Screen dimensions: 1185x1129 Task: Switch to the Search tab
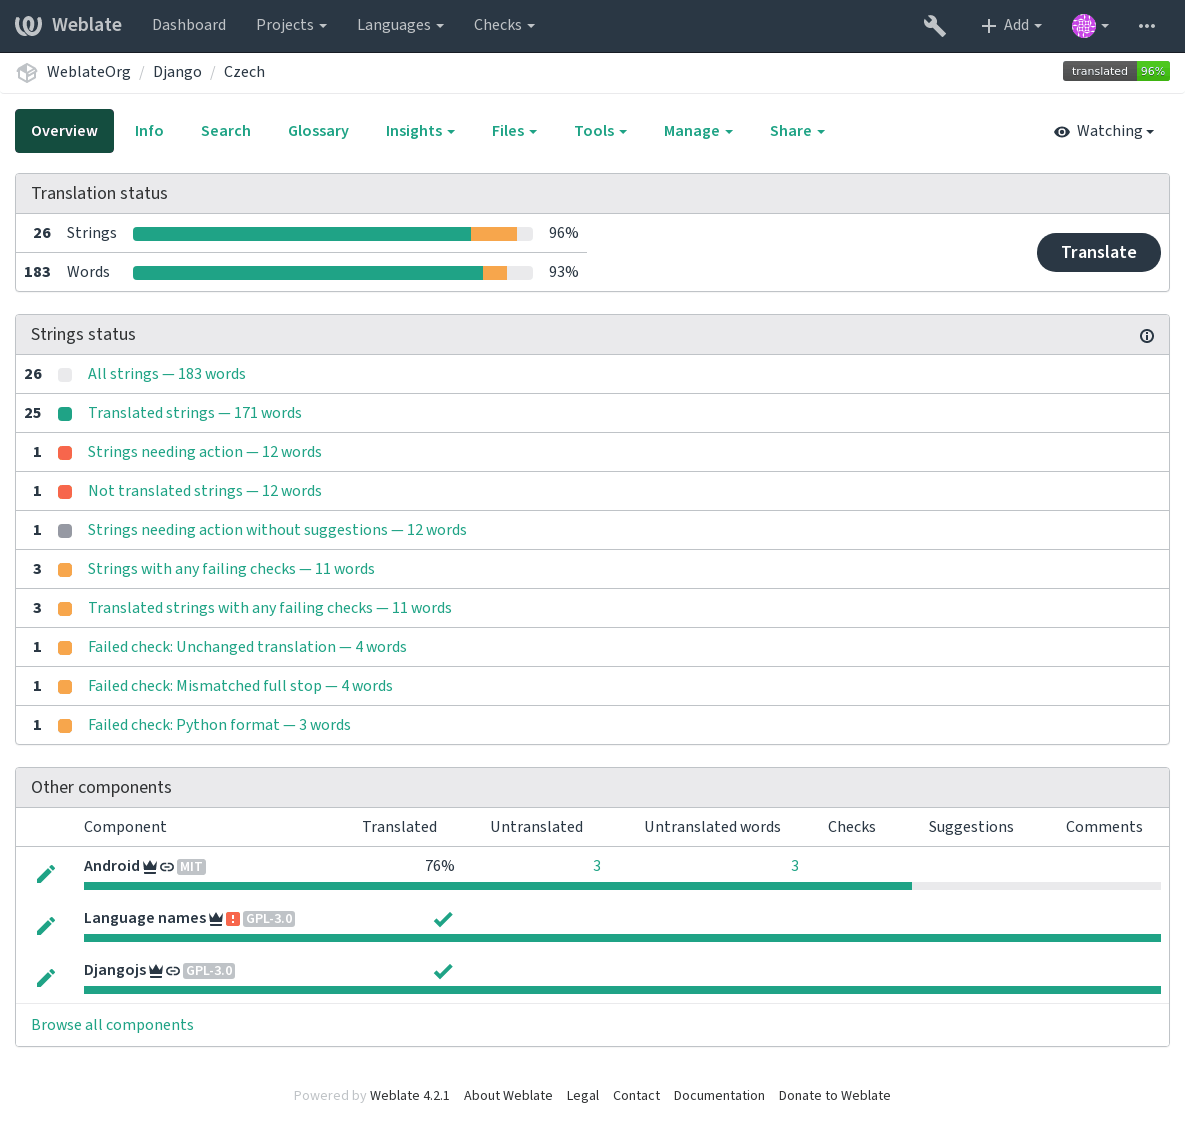tap(225, 131)
